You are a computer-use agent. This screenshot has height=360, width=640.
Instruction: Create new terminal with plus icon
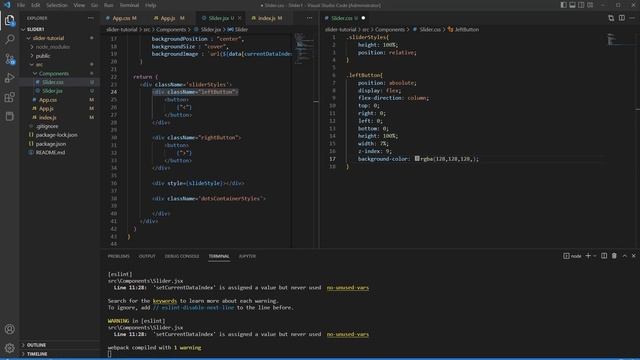point(588,256)
